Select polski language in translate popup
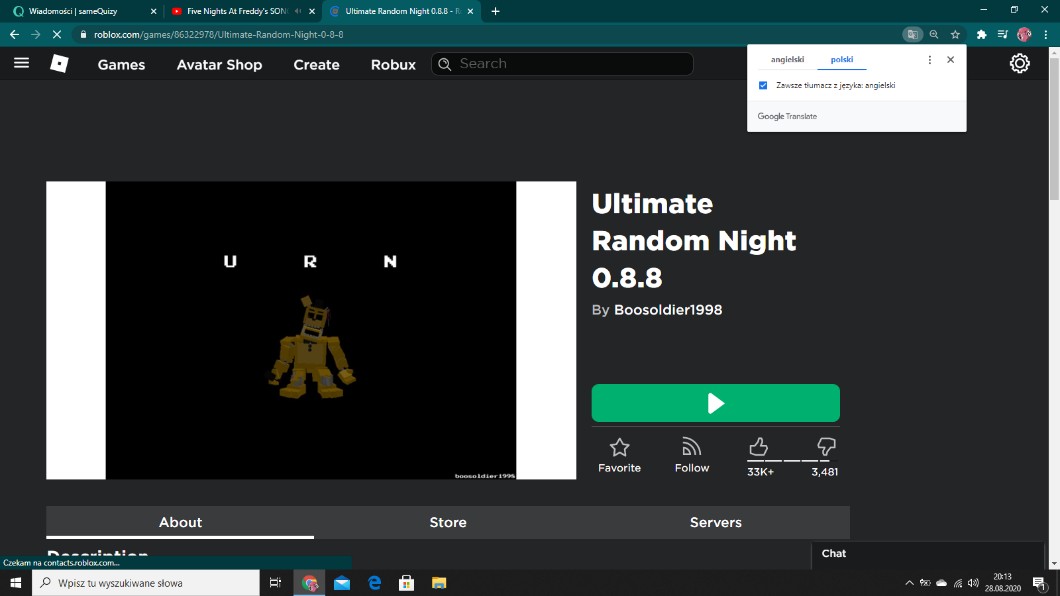This screenshot has height=596, width=1060. pos(842,60)
